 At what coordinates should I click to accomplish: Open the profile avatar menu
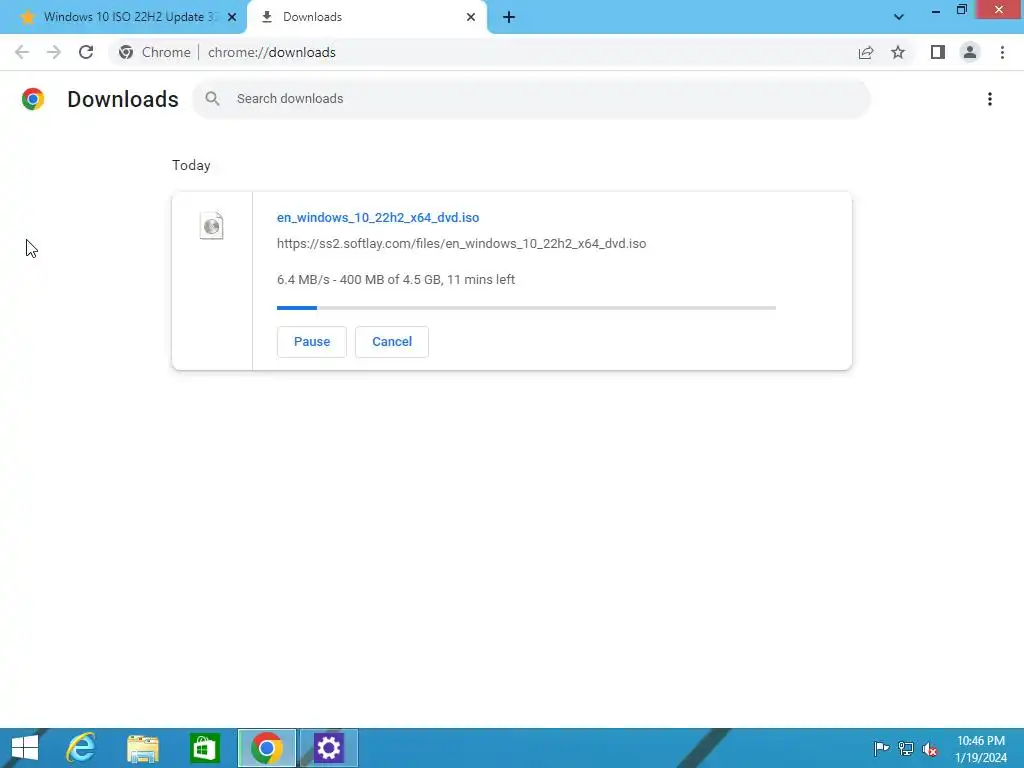click(970, 52)
